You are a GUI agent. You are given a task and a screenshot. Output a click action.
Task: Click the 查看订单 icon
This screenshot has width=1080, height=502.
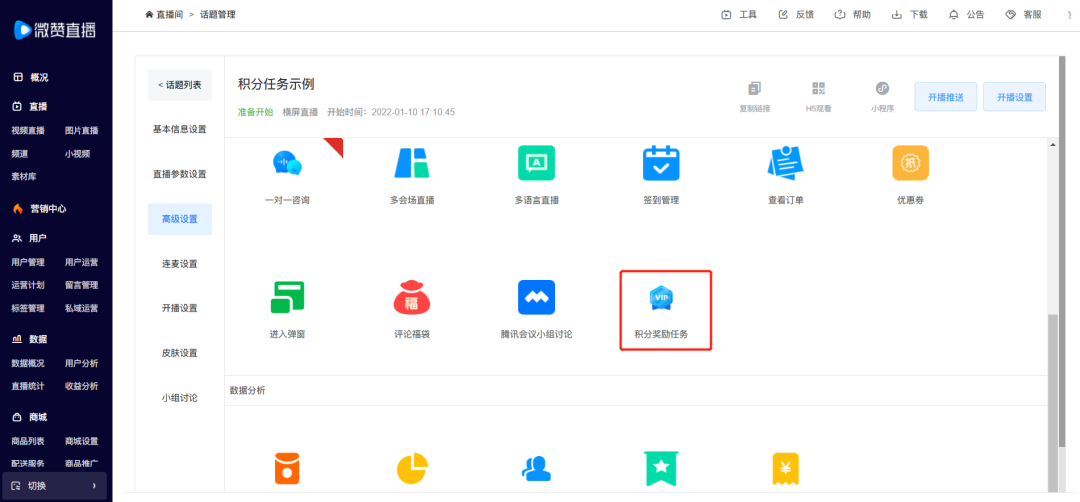coord(786,163)
